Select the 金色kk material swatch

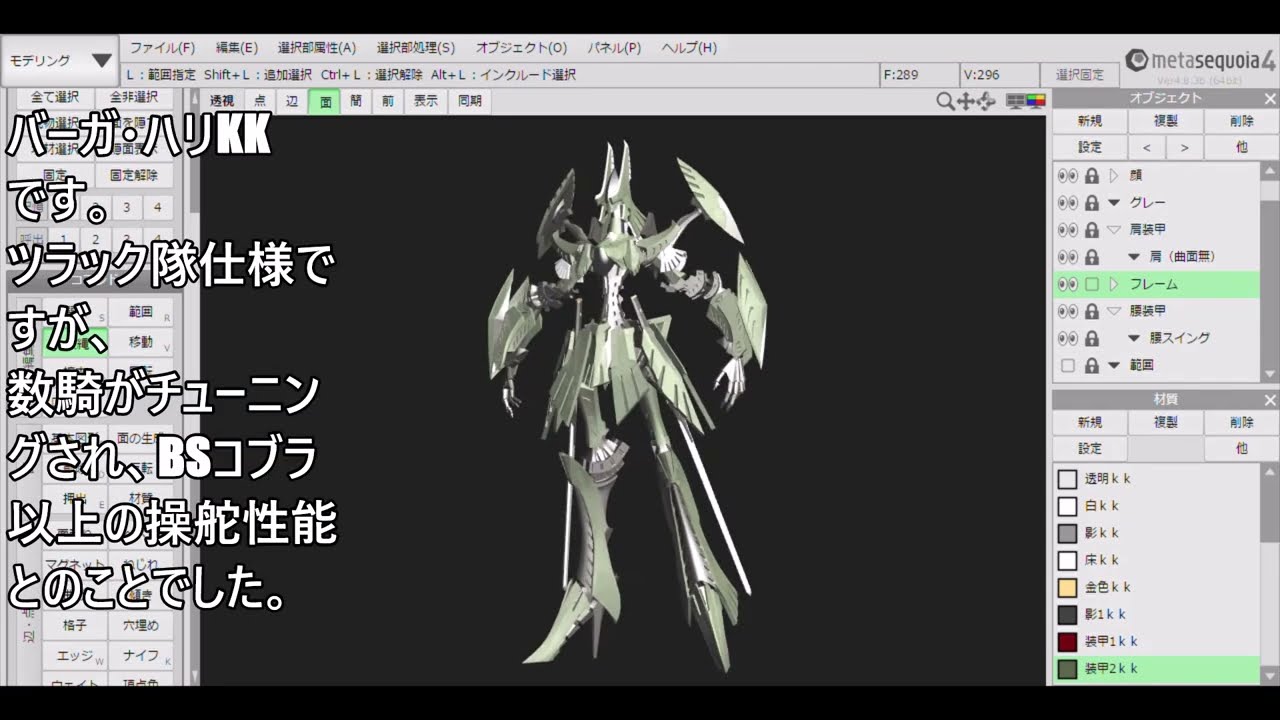click(1067, 587)
